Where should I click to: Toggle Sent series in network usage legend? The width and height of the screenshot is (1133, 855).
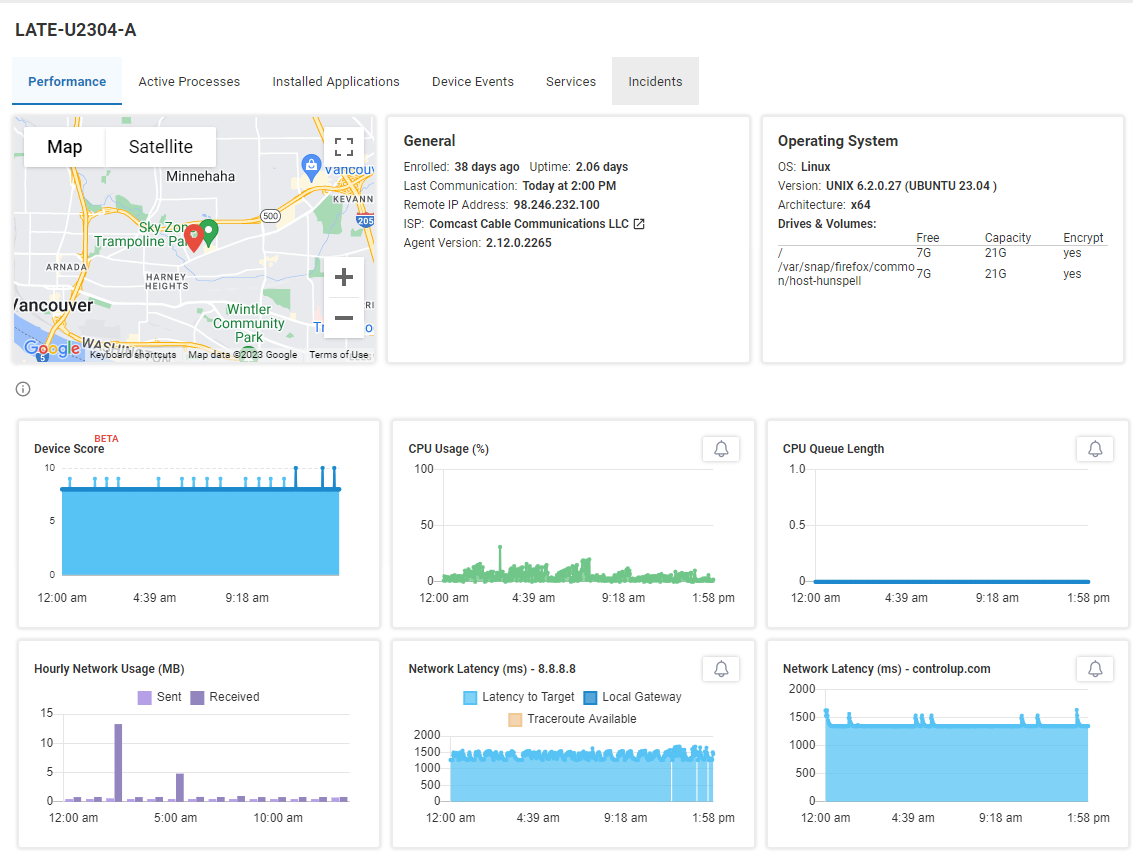click(x=159, y=697)
